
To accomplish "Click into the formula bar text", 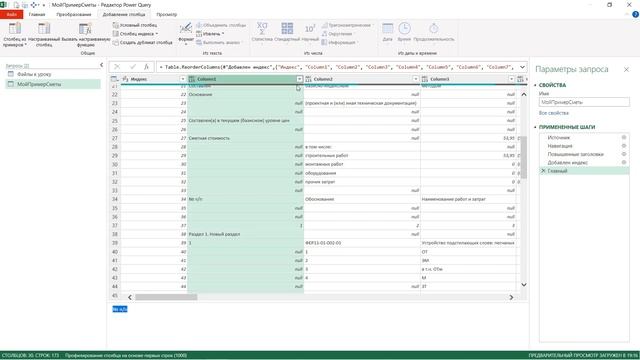I will point(337,67).
